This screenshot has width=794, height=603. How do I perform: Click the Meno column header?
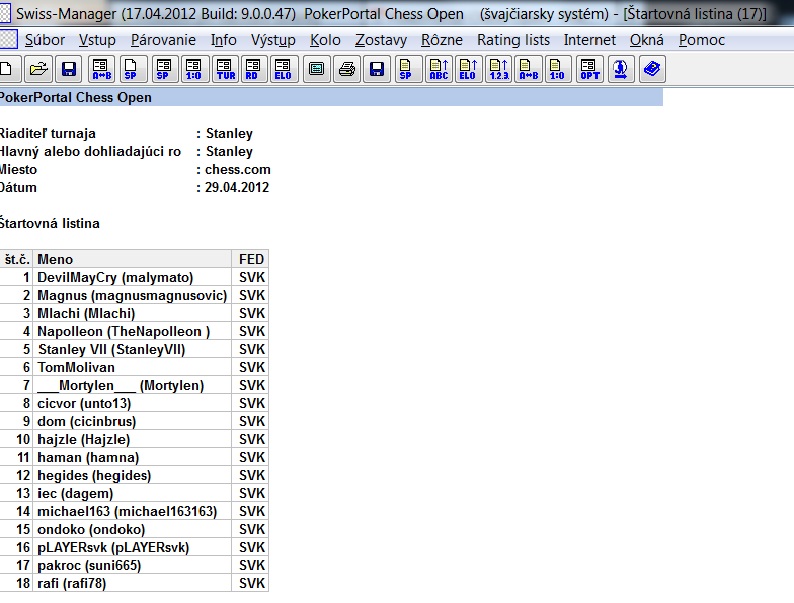click(x=133, y=259)
